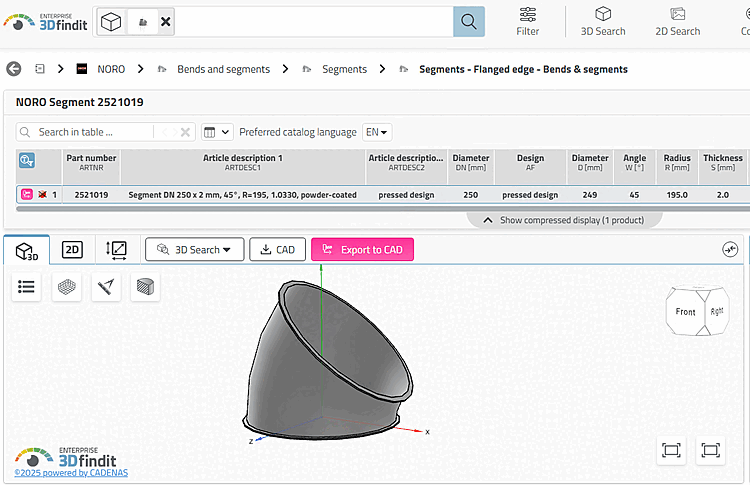Click the previous search result arrow
Screen dimensions: 750x485
(x=165, y=132)
